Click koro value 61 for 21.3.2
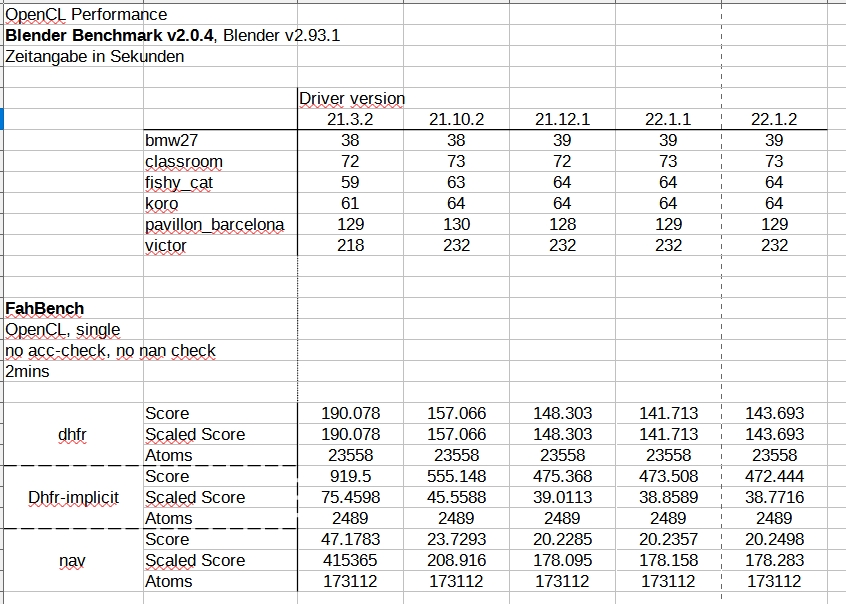The image size is (846, 604). pos(350,203)
